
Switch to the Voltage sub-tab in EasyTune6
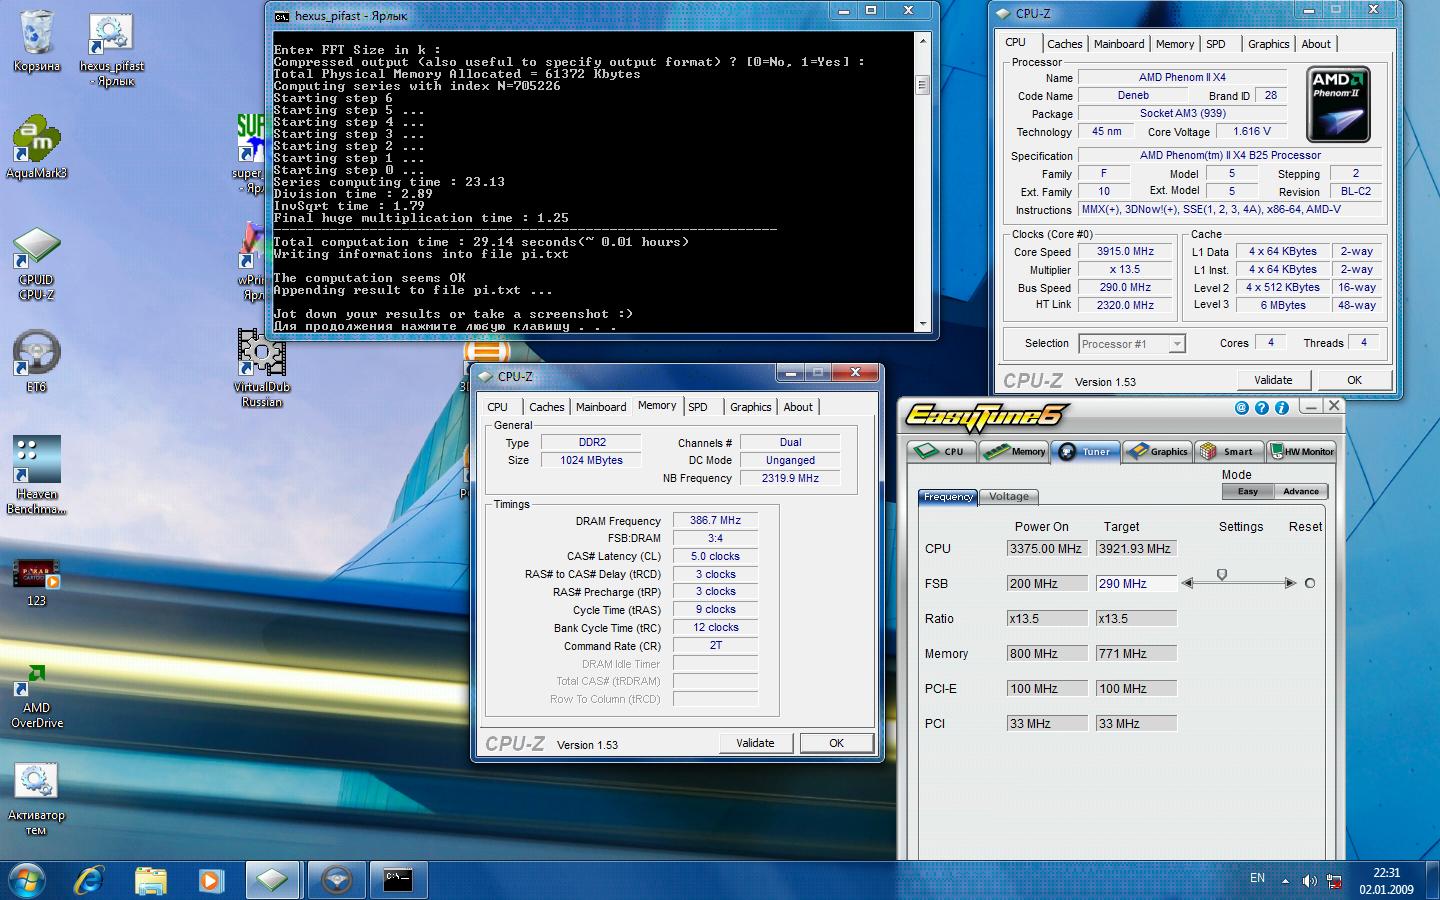point(1009,496)
